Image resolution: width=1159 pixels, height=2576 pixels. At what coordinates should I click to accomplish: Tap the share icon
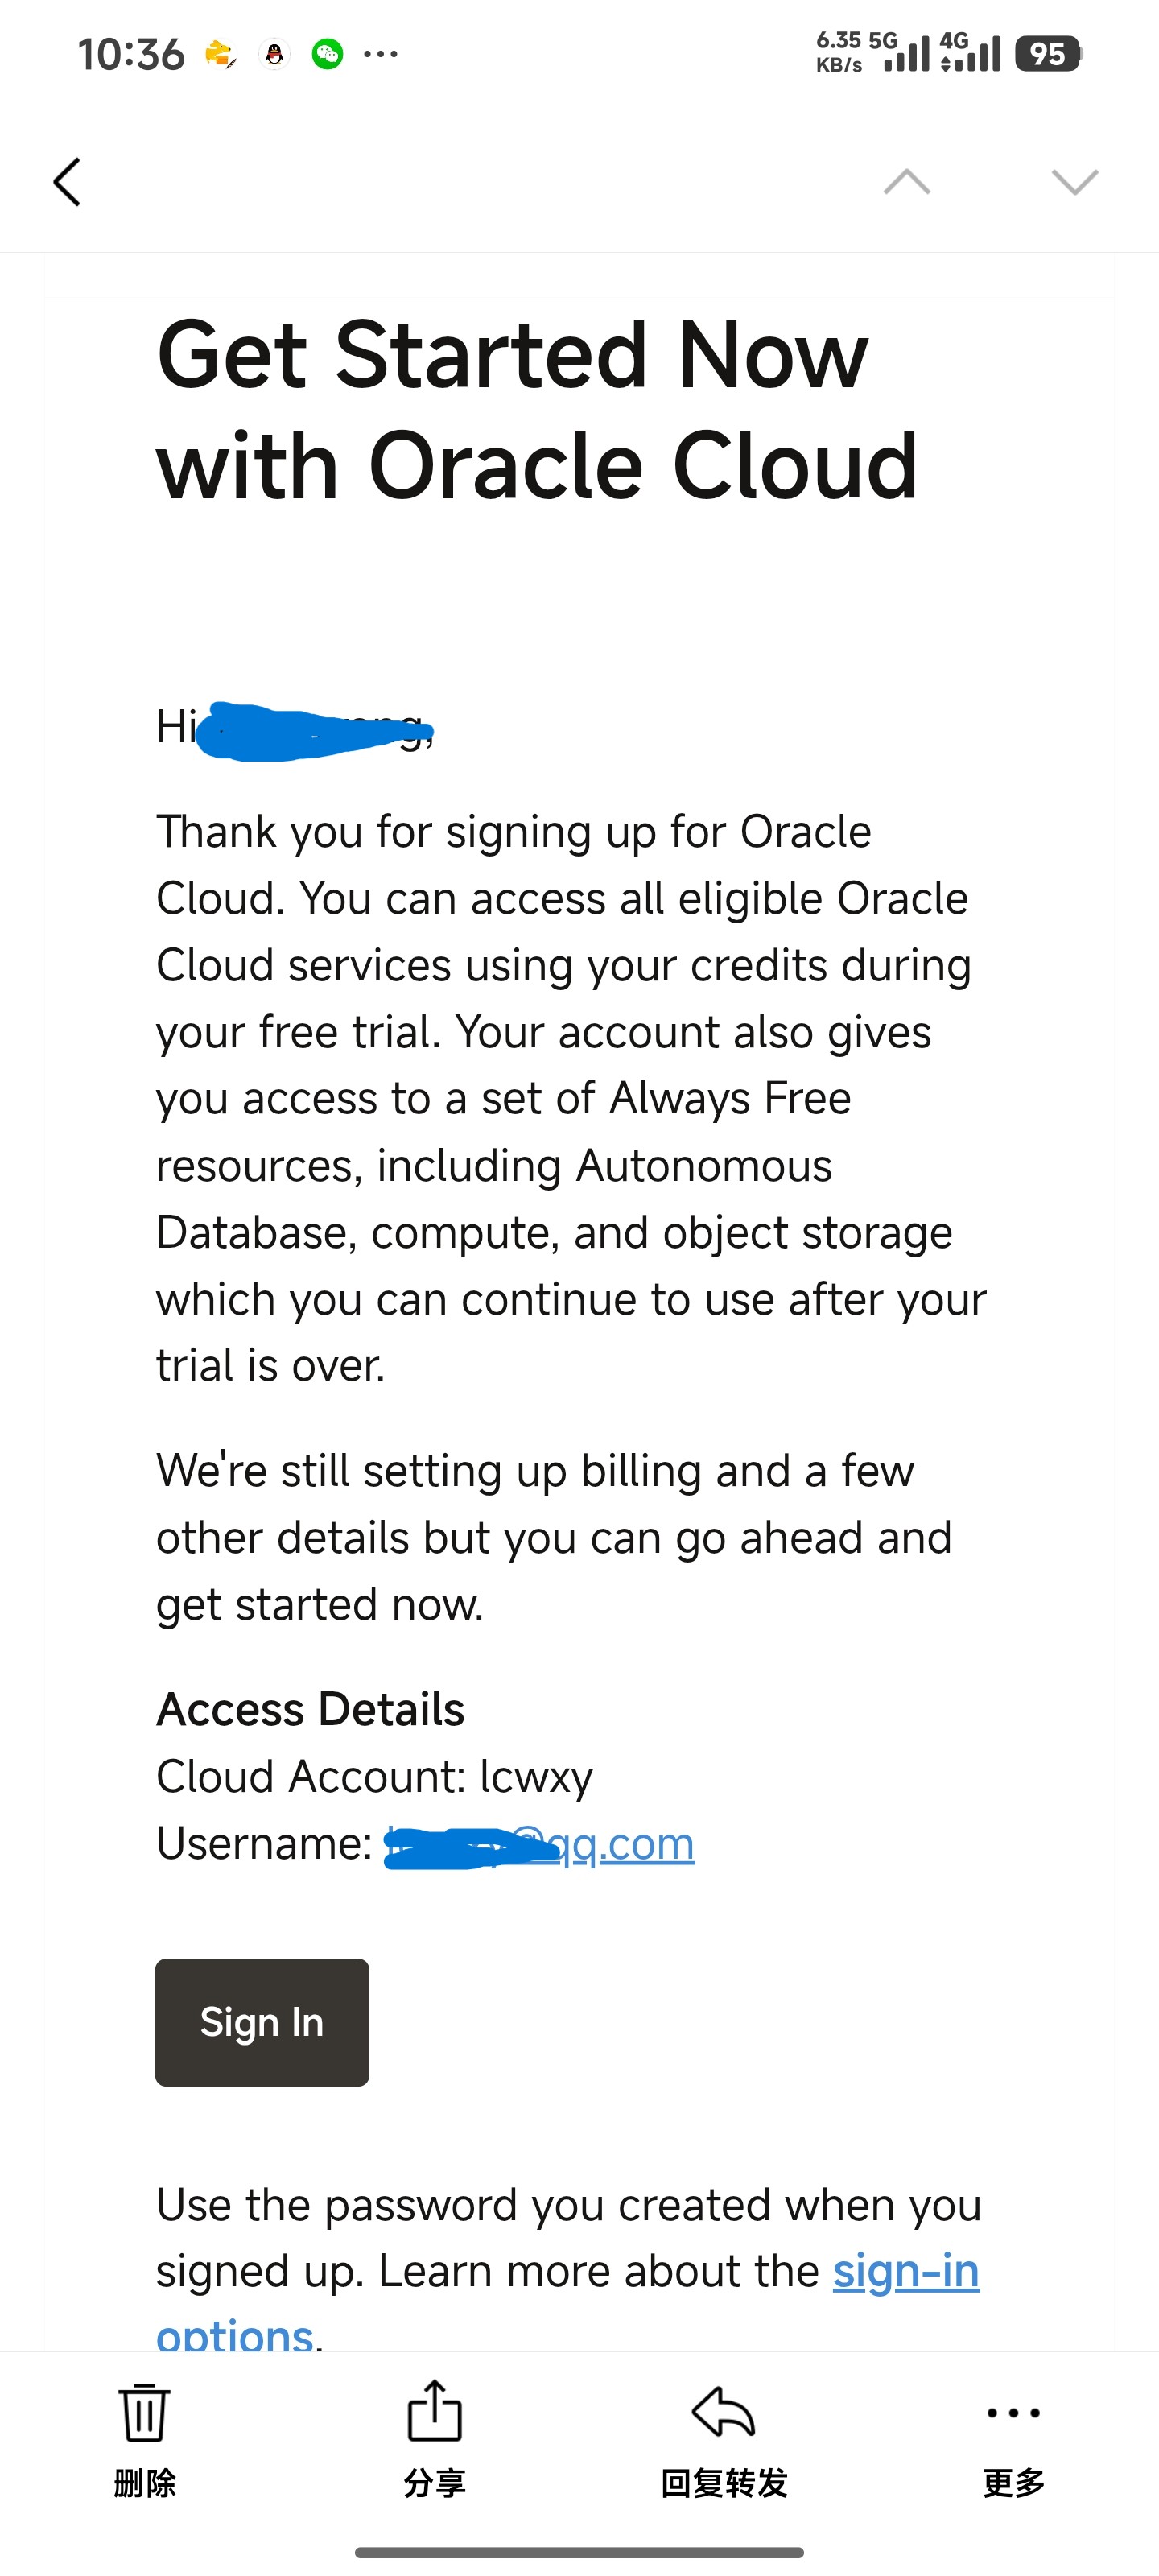435,2410
